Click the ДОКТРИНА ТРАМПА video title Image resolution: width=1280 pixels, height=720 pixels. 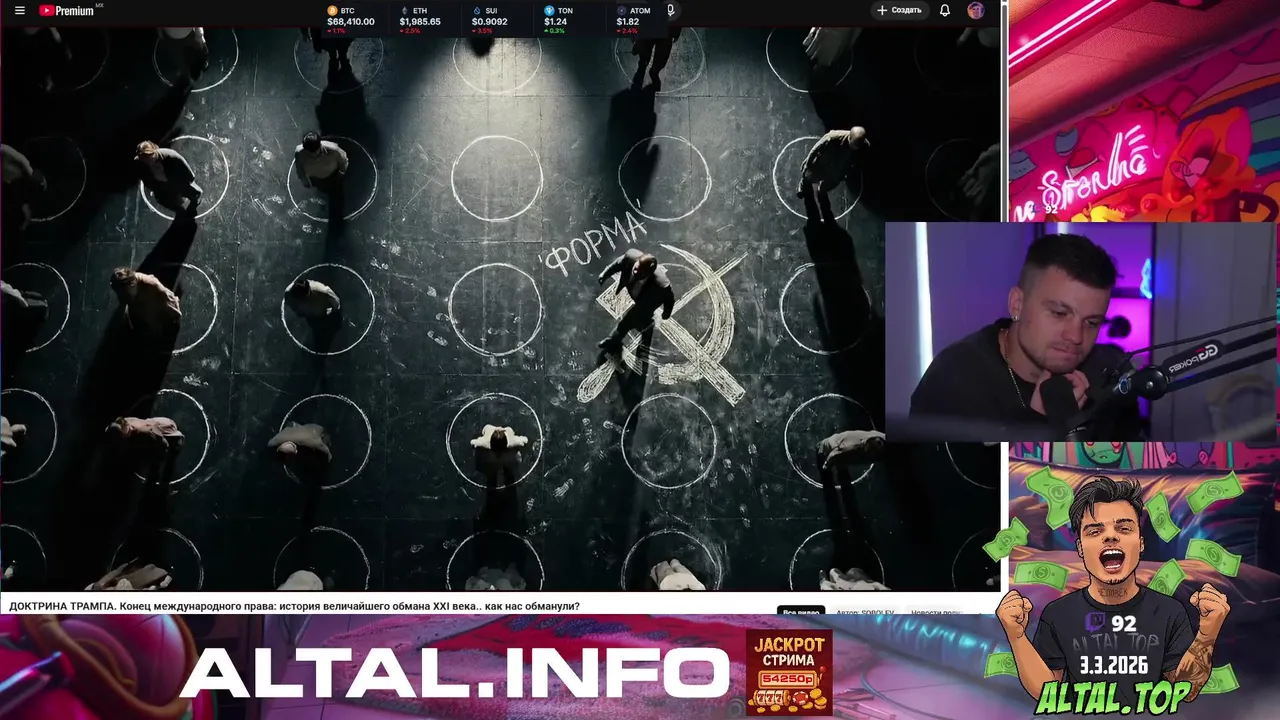point(294,606)
